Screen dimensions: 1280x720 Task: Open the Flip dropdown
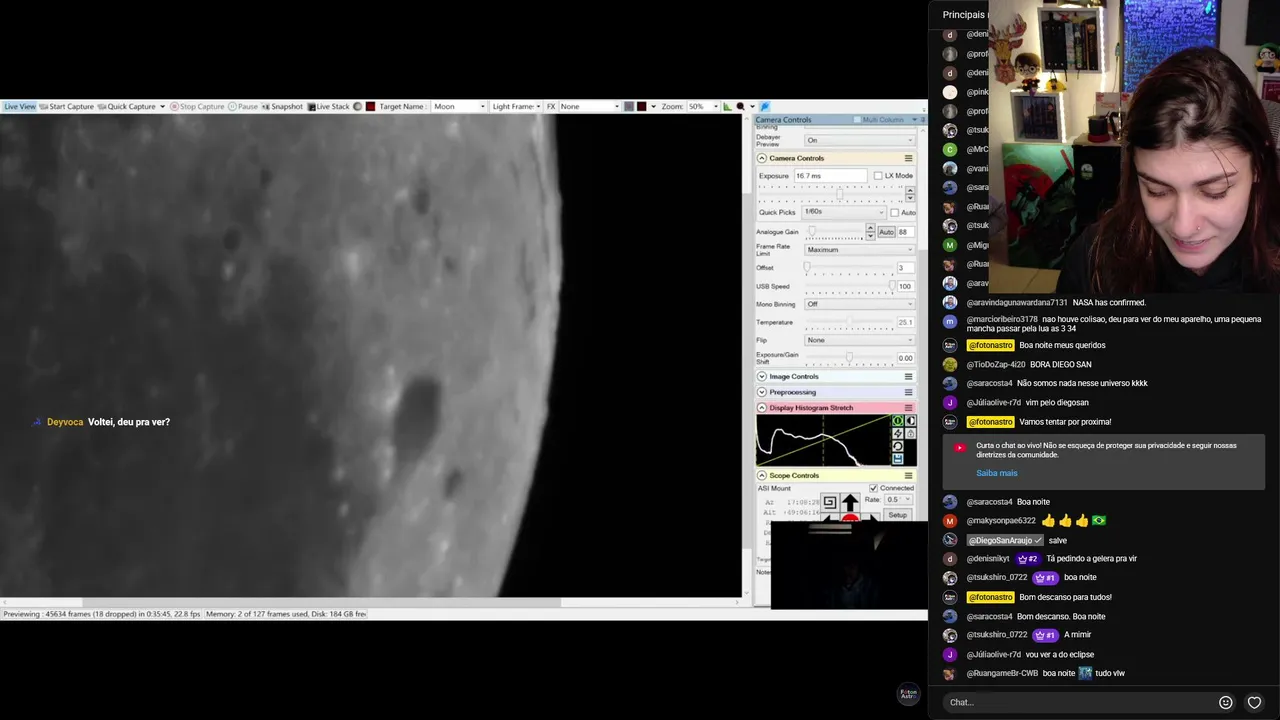coord(860,340)
